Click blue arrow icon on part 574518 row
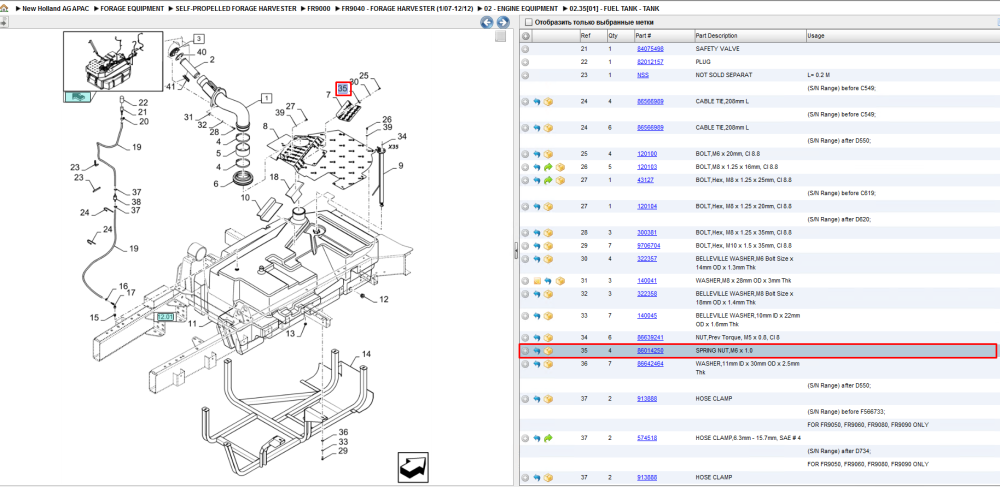1000x487 pixels. point(537,438)
